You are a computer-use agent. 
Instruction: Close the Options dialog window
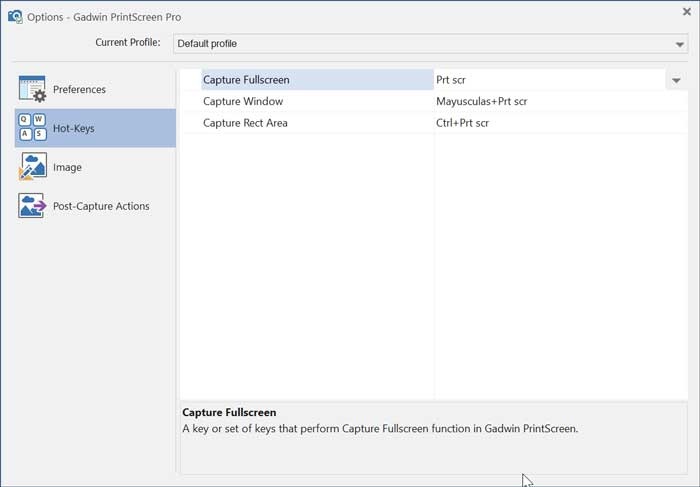pyautogui.click(x=686, y=12)
